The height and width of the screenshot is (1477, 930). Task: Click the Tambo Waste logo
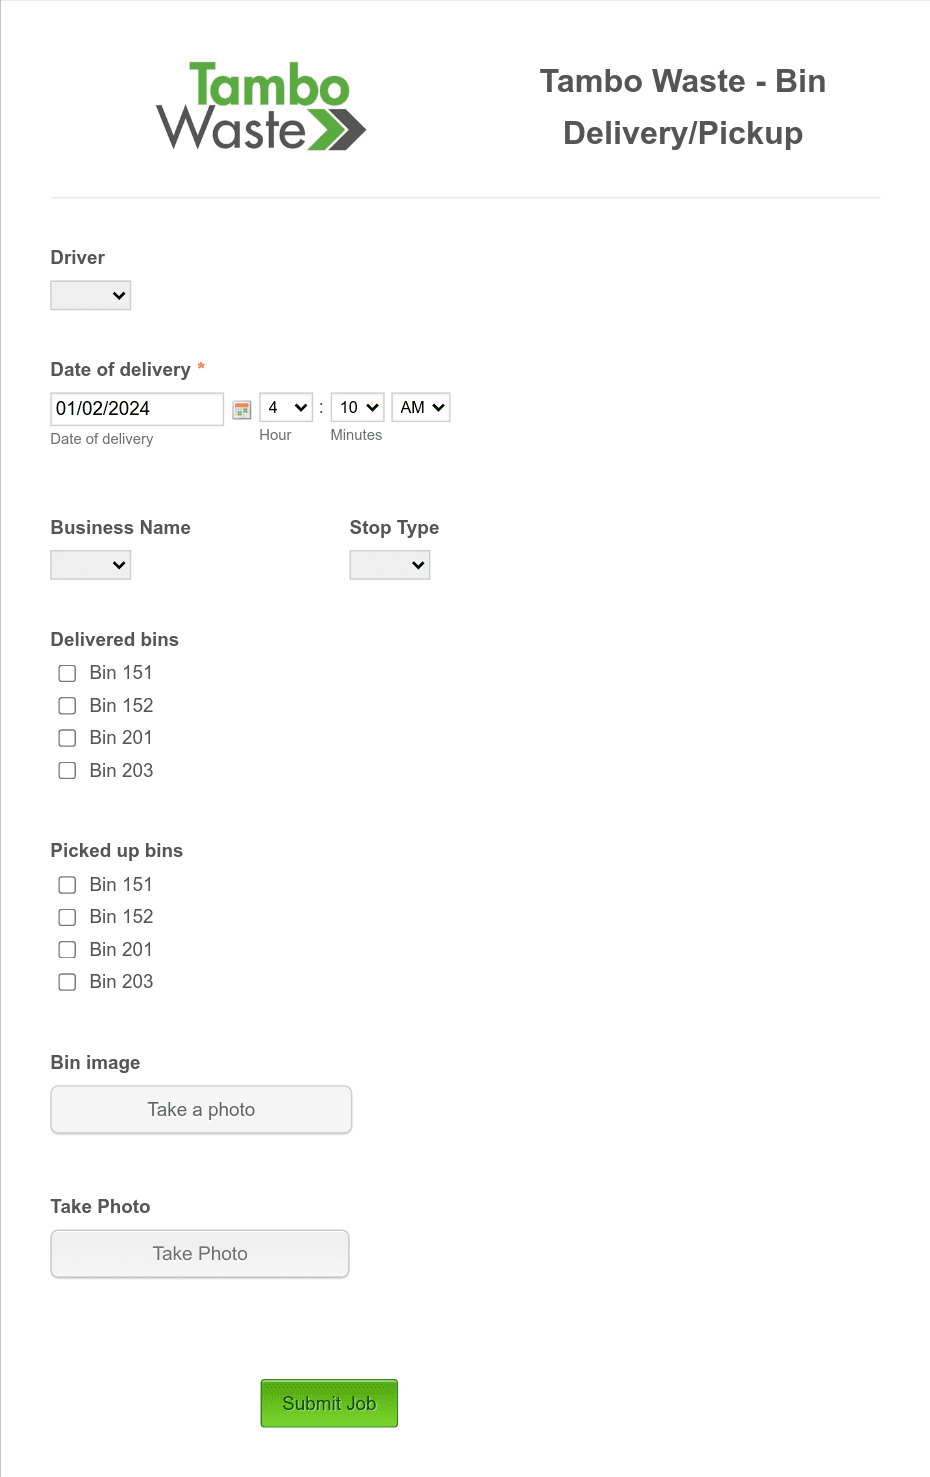click(260, 105)
